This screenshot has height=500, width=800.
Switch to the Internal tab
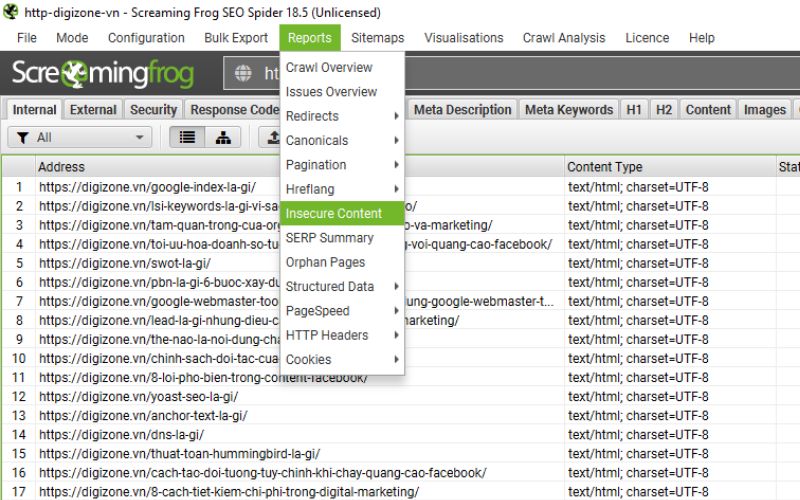[x=34, y=110]
